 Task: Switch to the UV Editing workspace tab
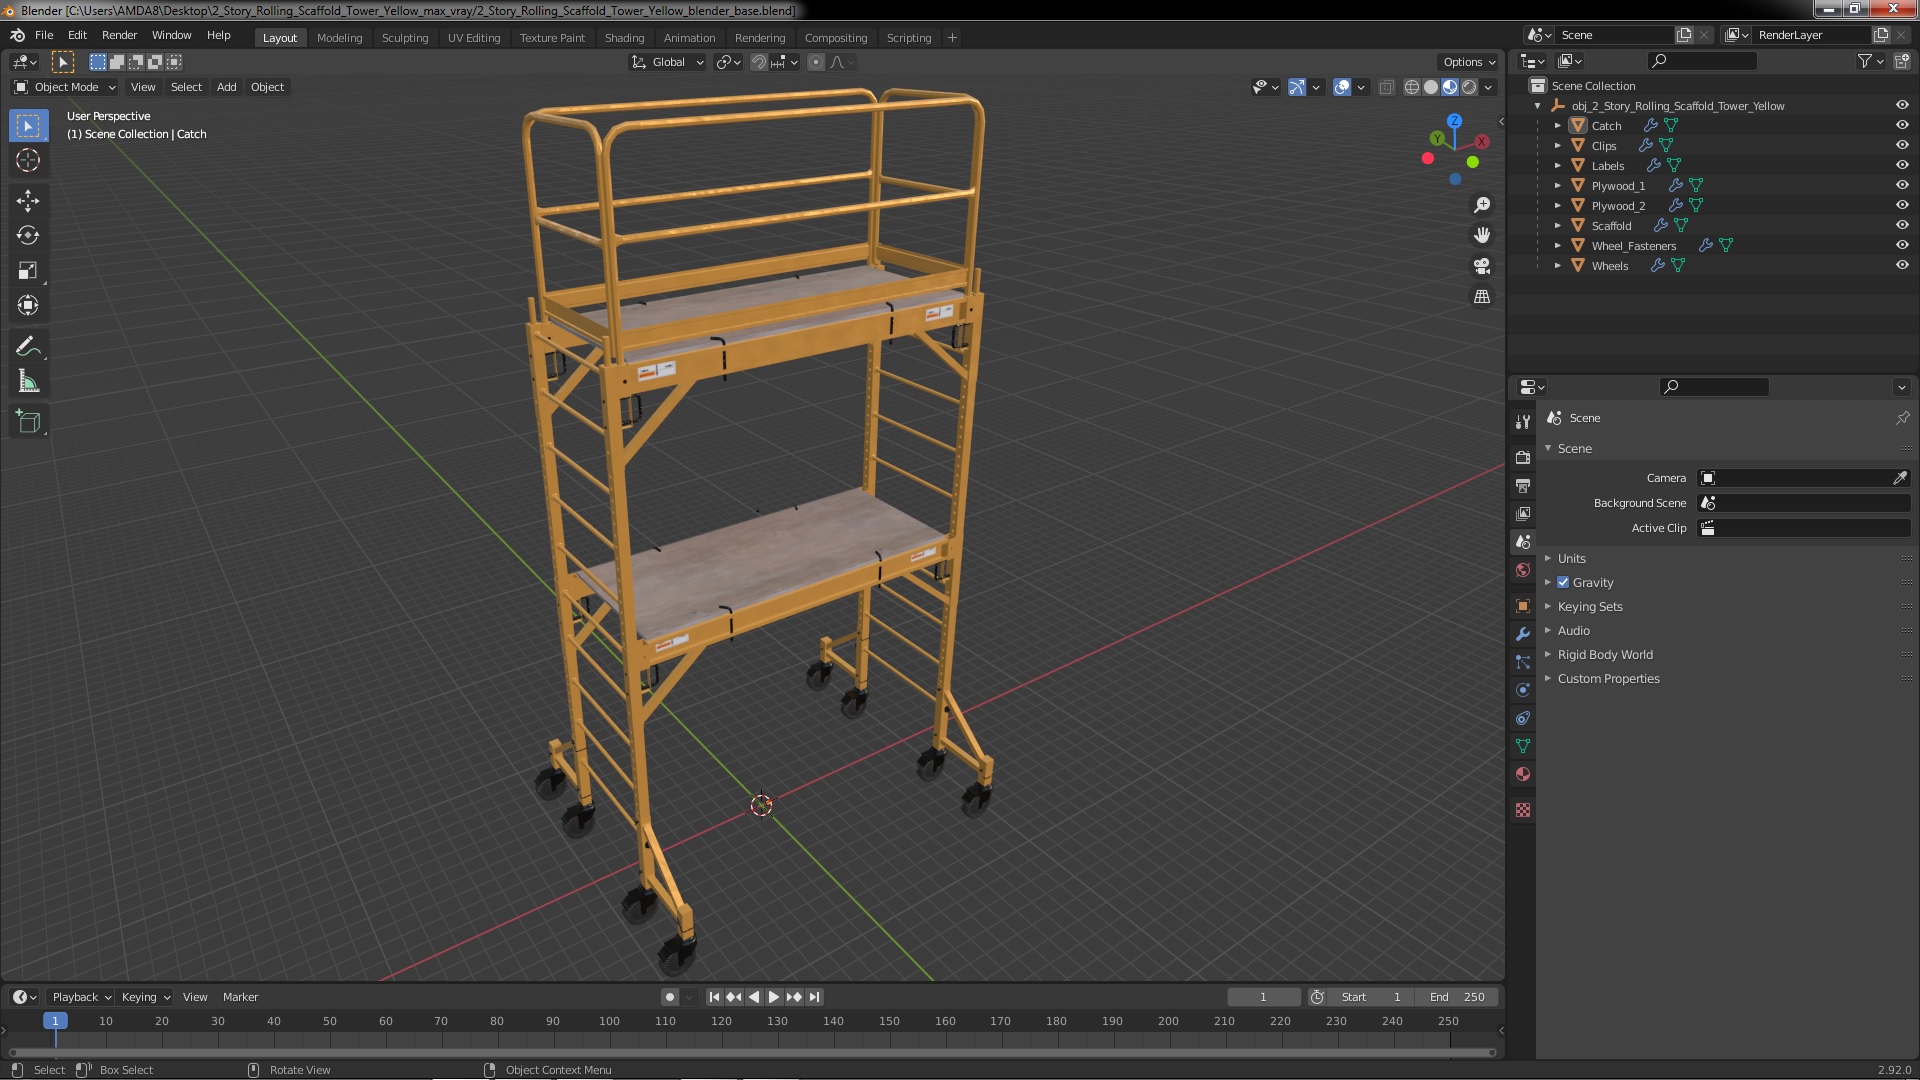(474, 38)
